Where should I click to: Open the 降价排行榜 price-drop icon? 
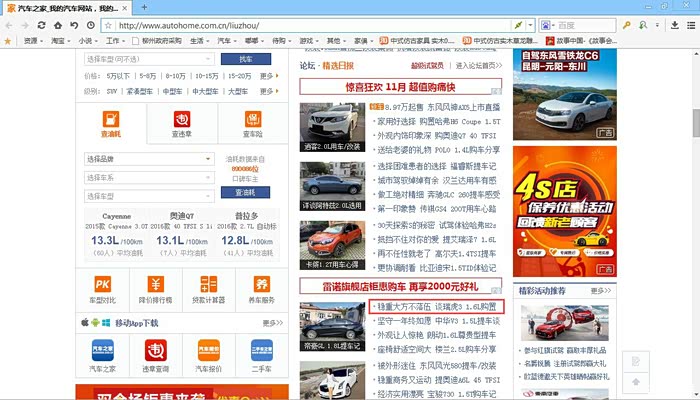point(156,285)
